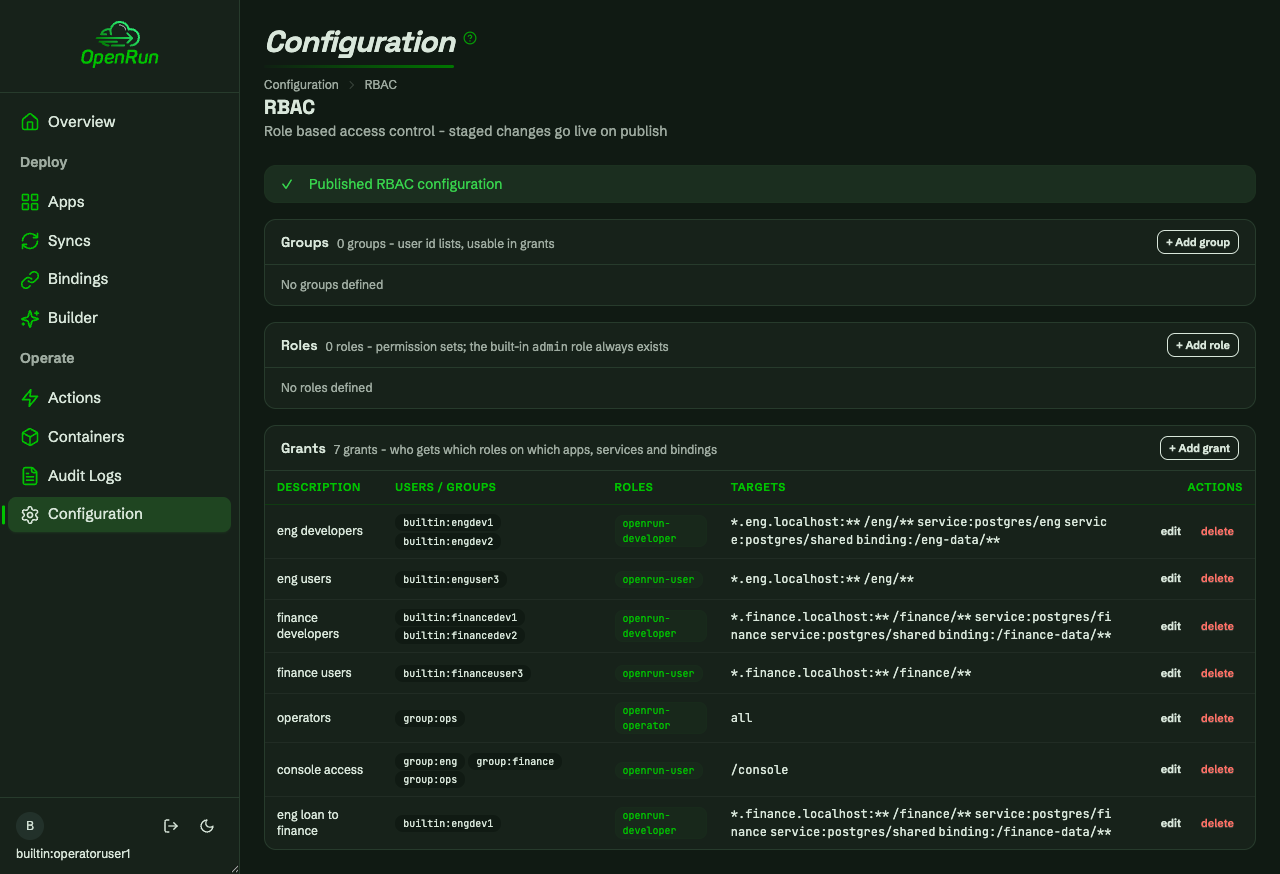Image resolution: width=1280 pixels, height=874 pixels.
Task: Click the Syncs refresh icon
Action: 30,241
